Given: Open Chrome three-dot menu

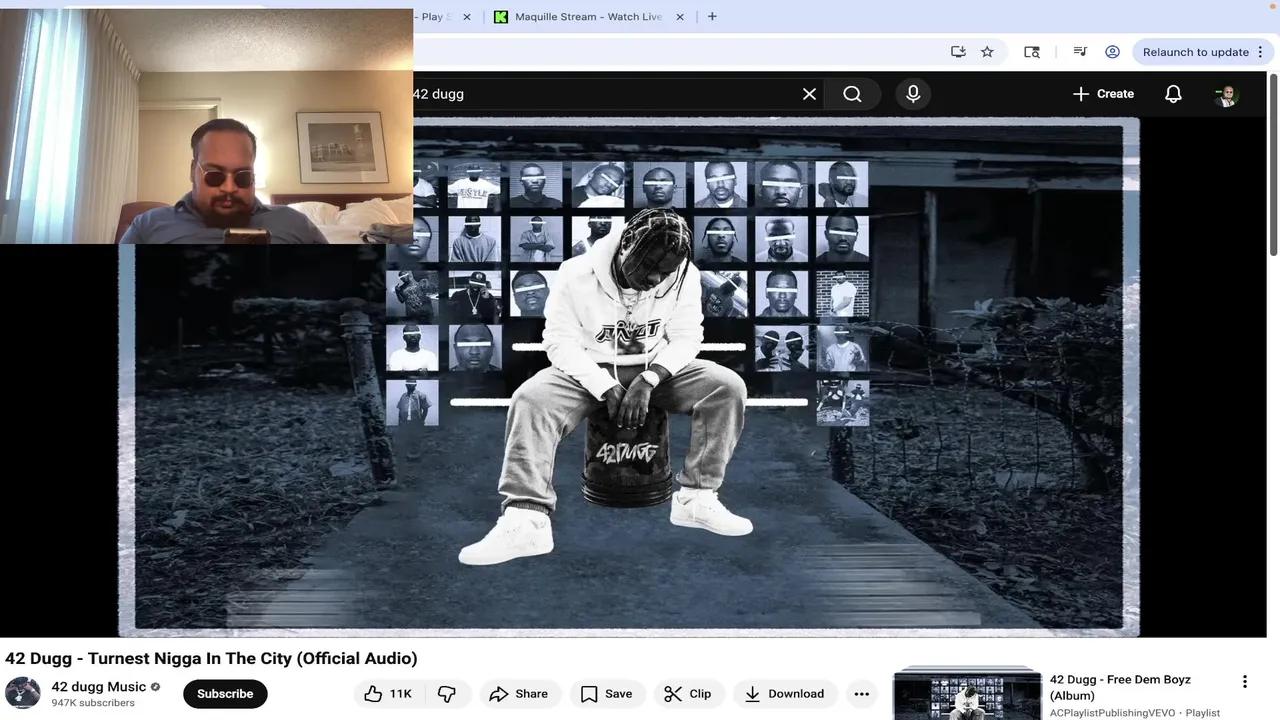Looking at the screenshot, I should click(1261, 52).
